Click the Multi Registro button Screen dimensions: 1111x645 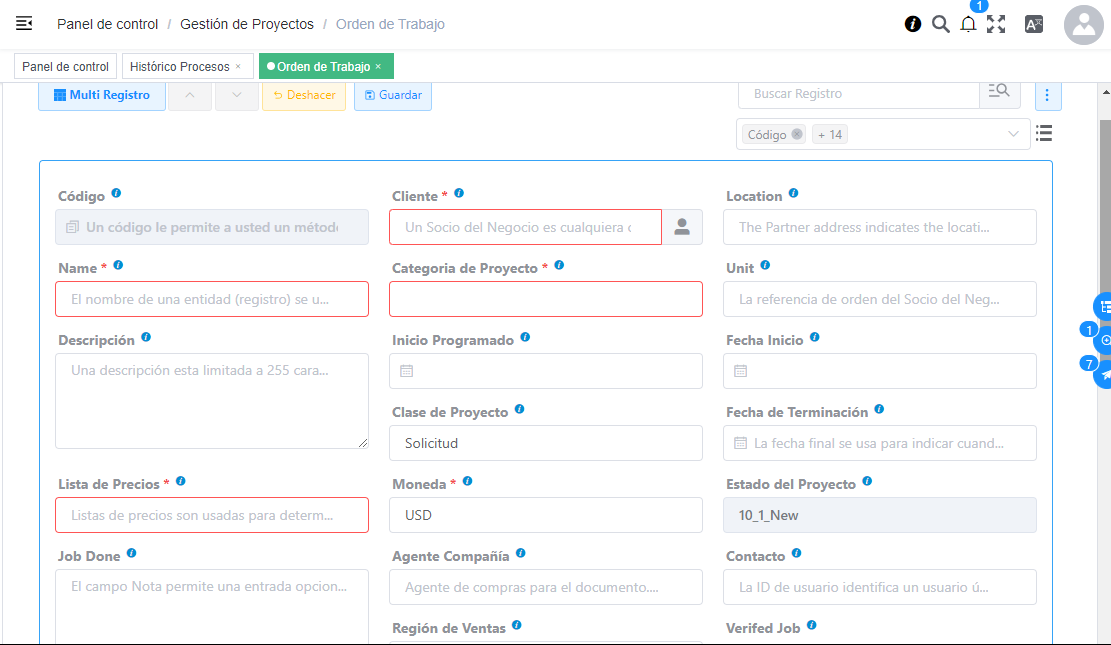coord(102,95)
